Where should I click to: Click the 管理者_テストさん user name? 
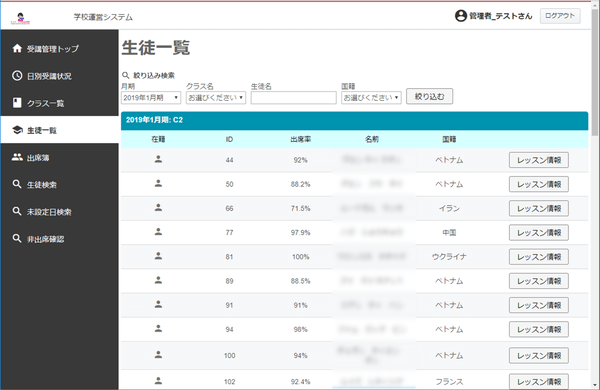click(x=501, y=16)
